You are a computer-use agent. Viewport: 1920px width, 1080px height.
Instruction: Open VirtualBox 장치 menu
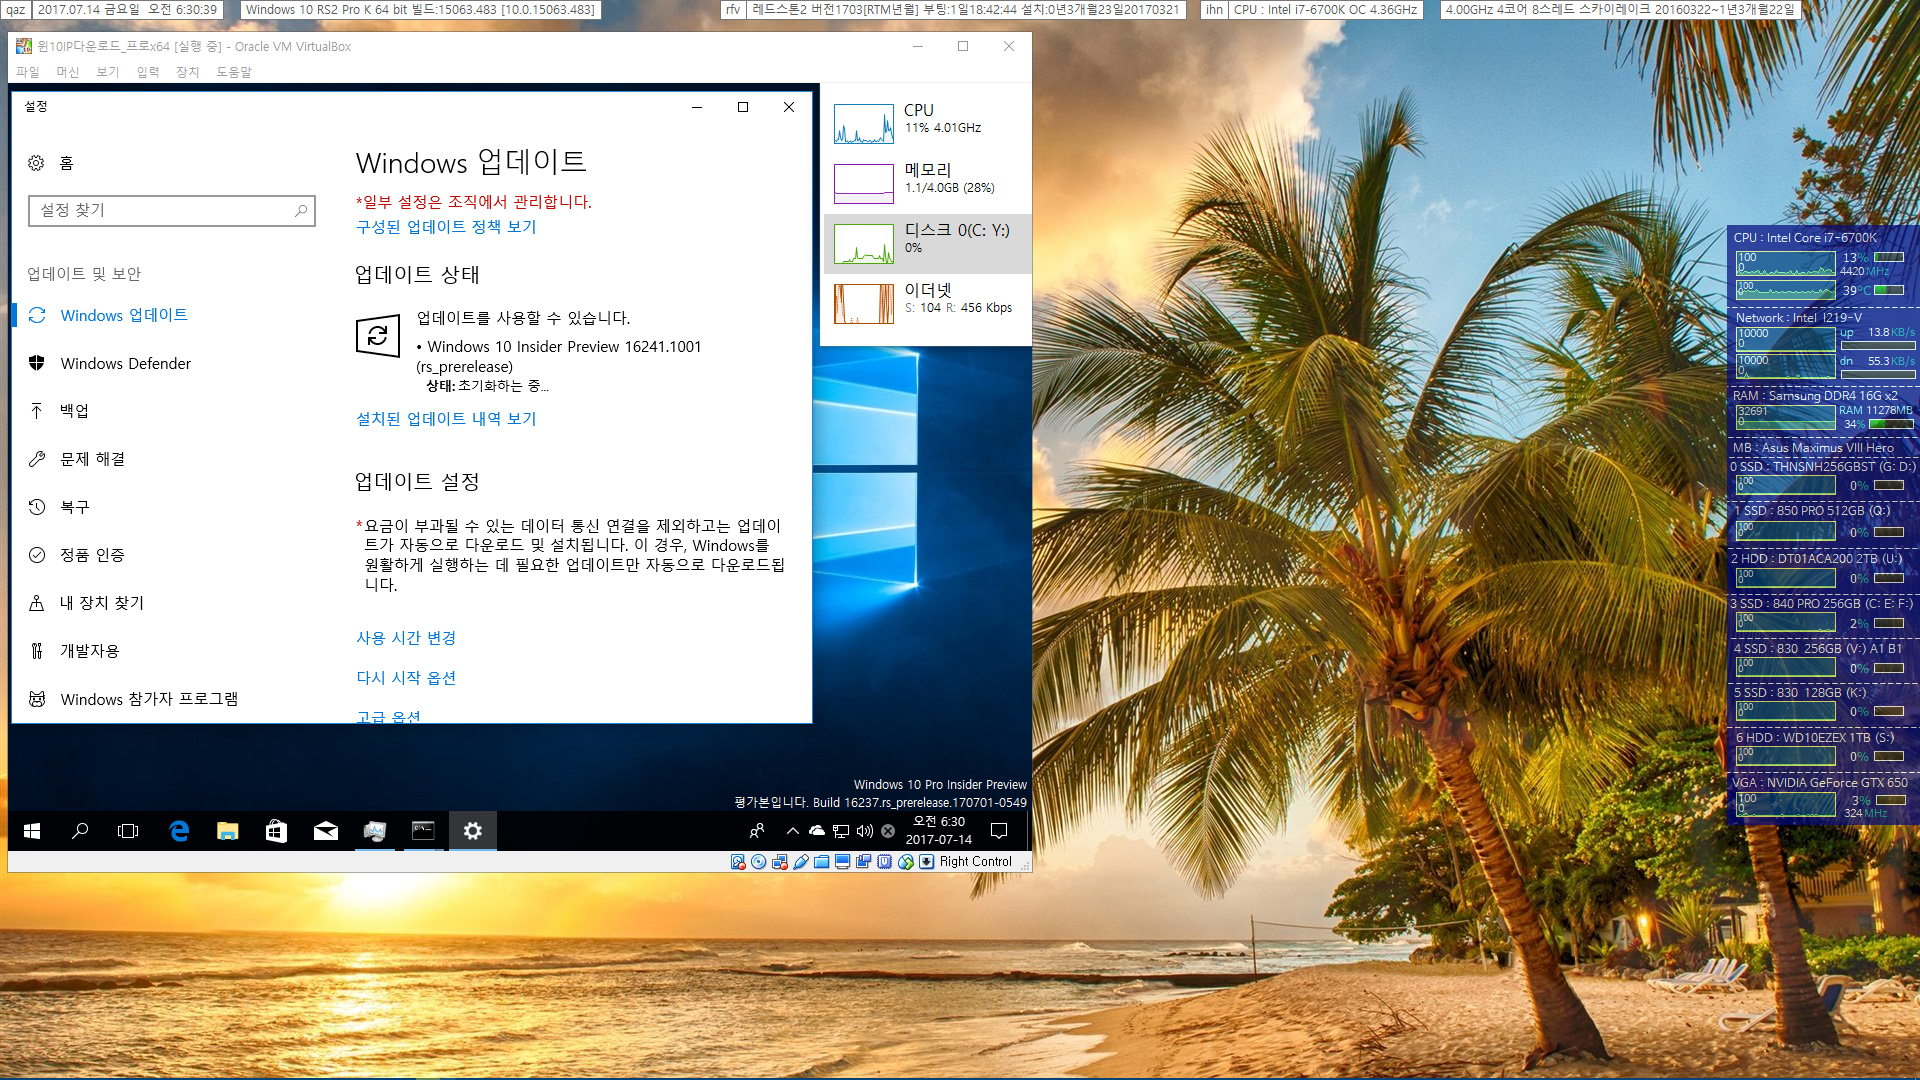pyautogui.click(x=188, y=72)
